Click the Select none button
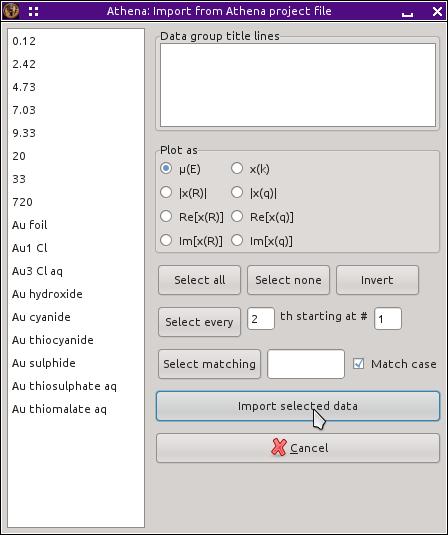This screenshot has width=448, height=535. point(288,280)
